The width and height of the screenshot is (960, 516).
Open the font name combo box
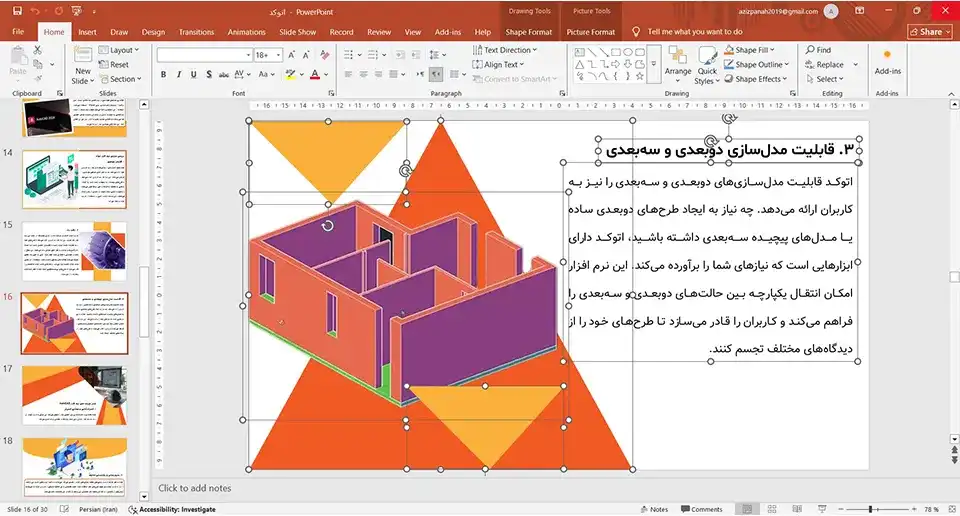tap(204, 55)
